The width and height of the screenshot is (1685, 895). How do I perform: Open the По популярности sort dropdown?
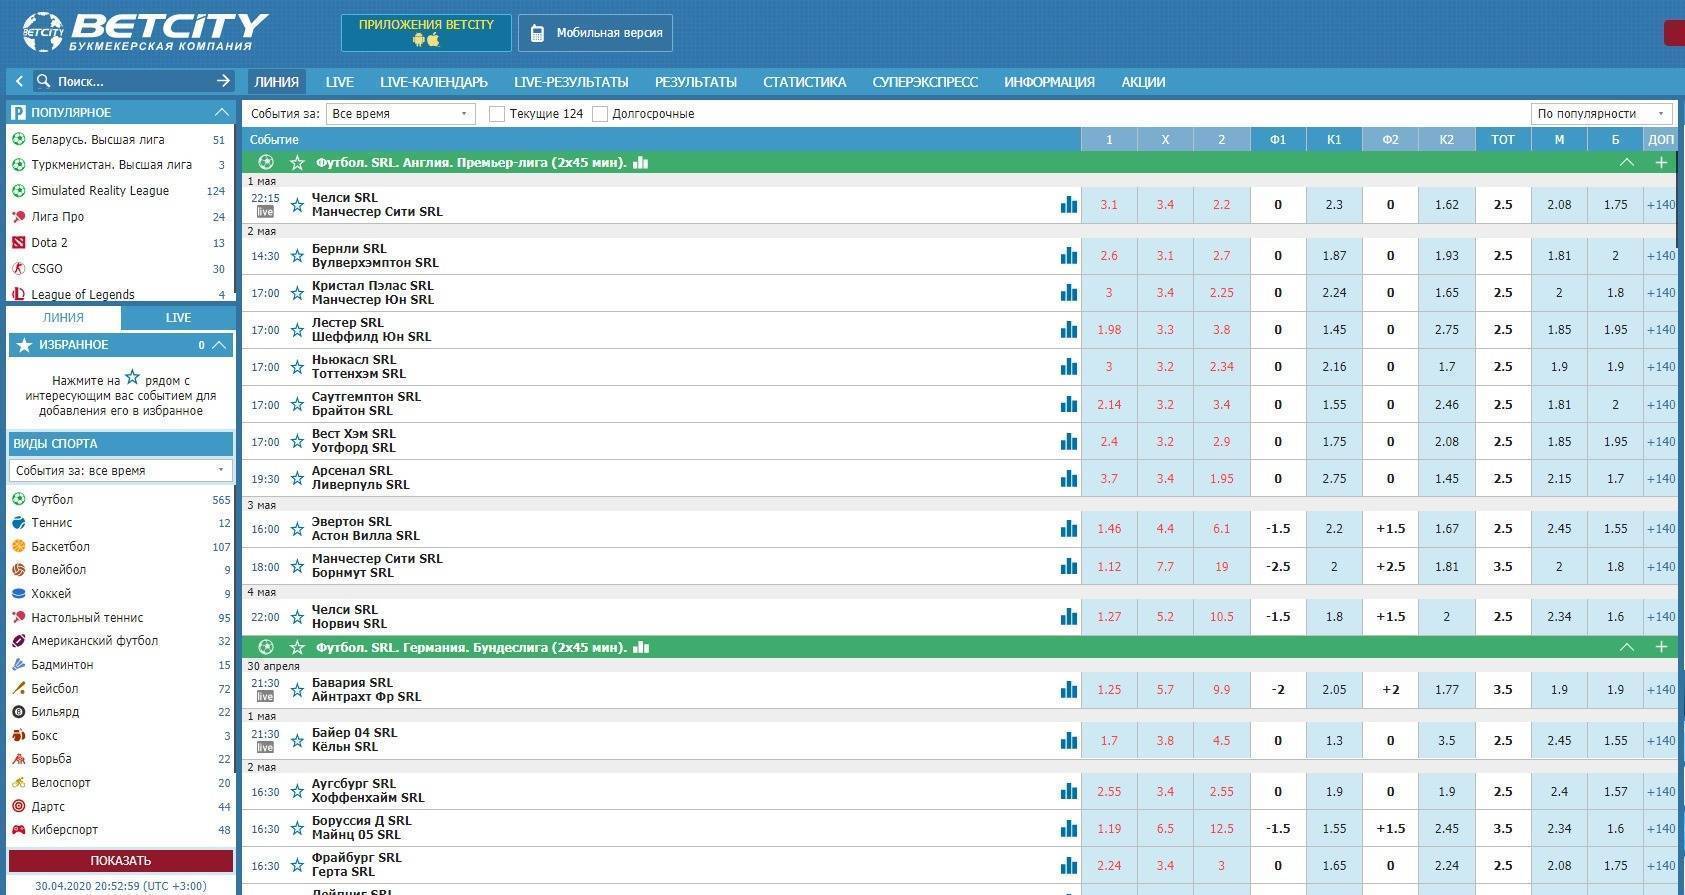[x=1601, y=114]
